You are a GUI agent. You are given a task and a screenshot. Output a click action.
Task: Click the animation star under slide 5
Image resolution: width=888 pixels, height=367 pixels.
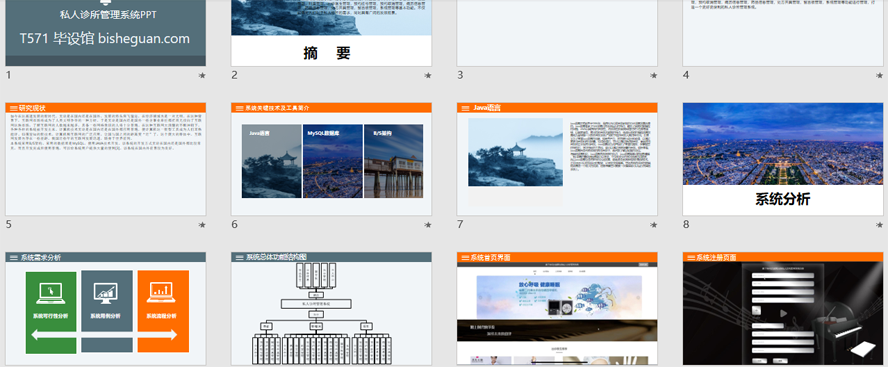tap(202, 225)
